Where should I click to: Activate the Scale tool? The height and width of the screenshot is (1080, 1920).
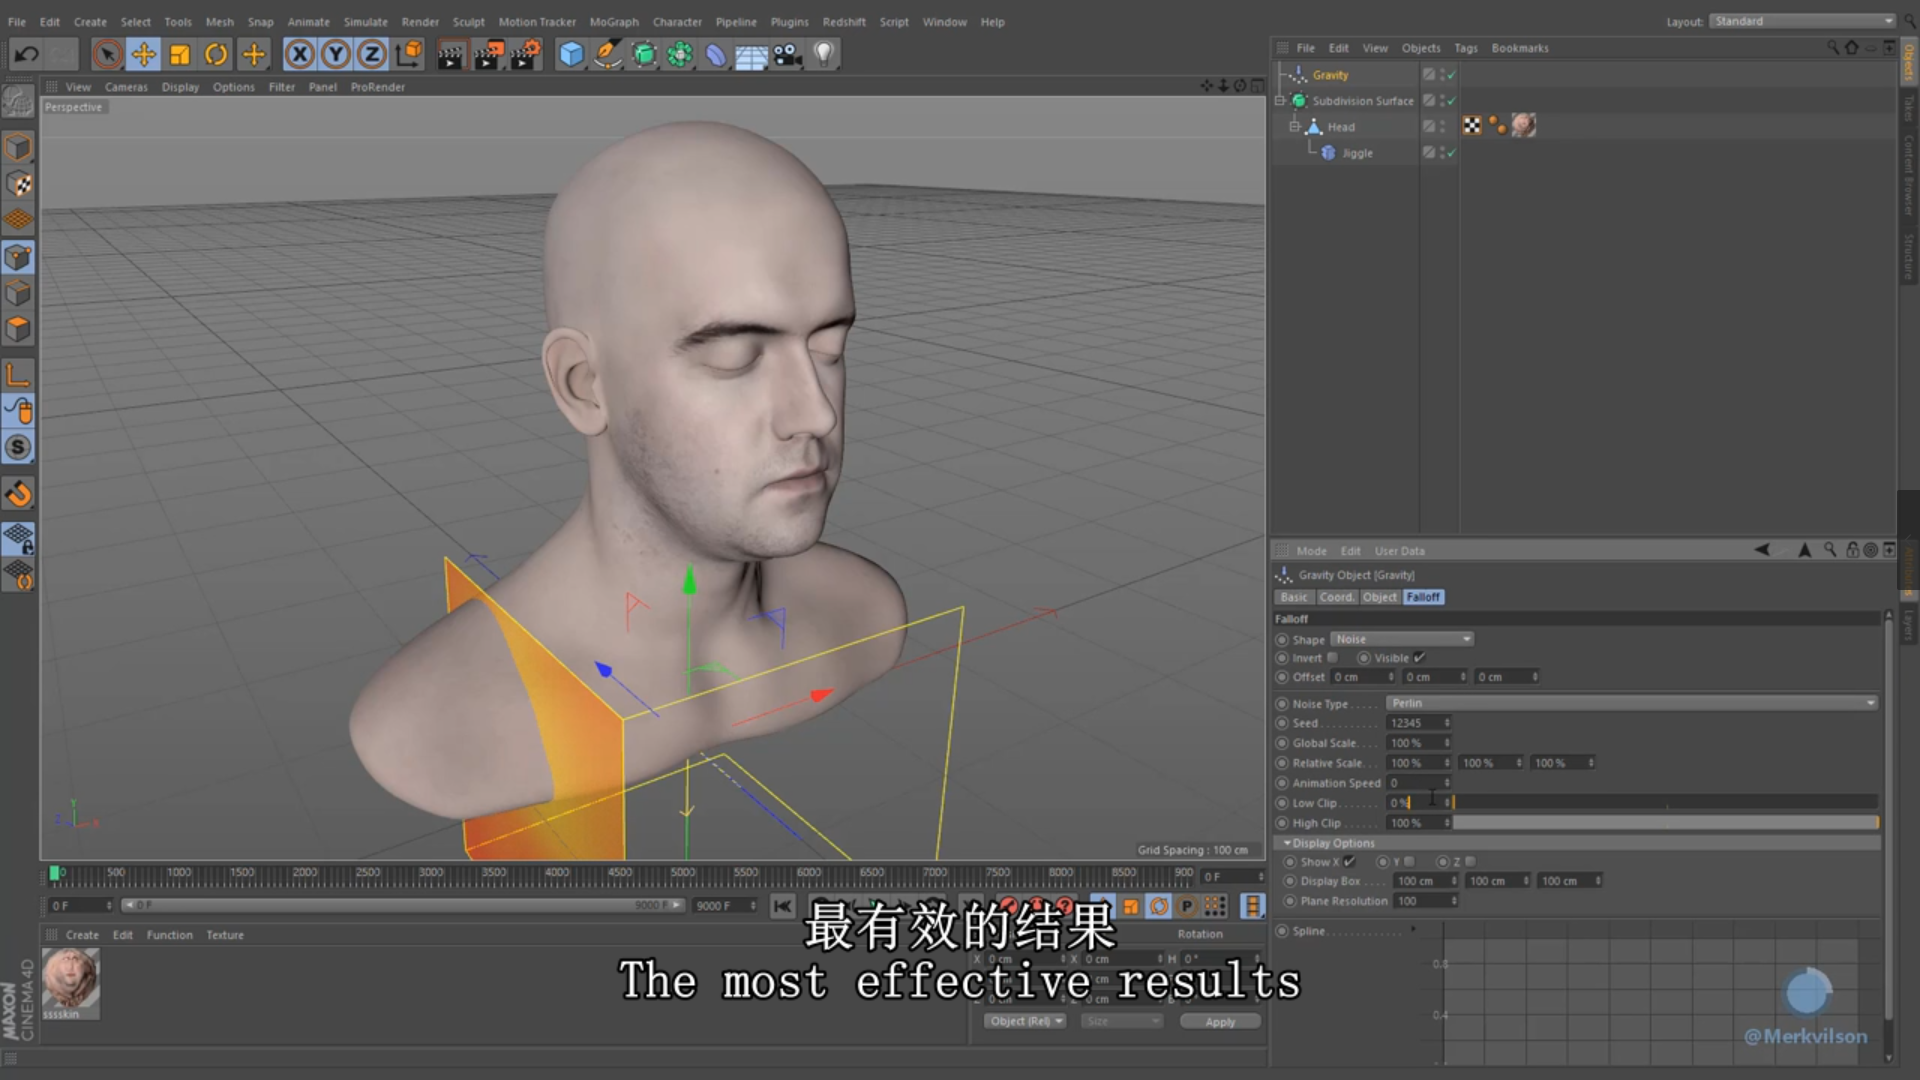coord(180,54)
